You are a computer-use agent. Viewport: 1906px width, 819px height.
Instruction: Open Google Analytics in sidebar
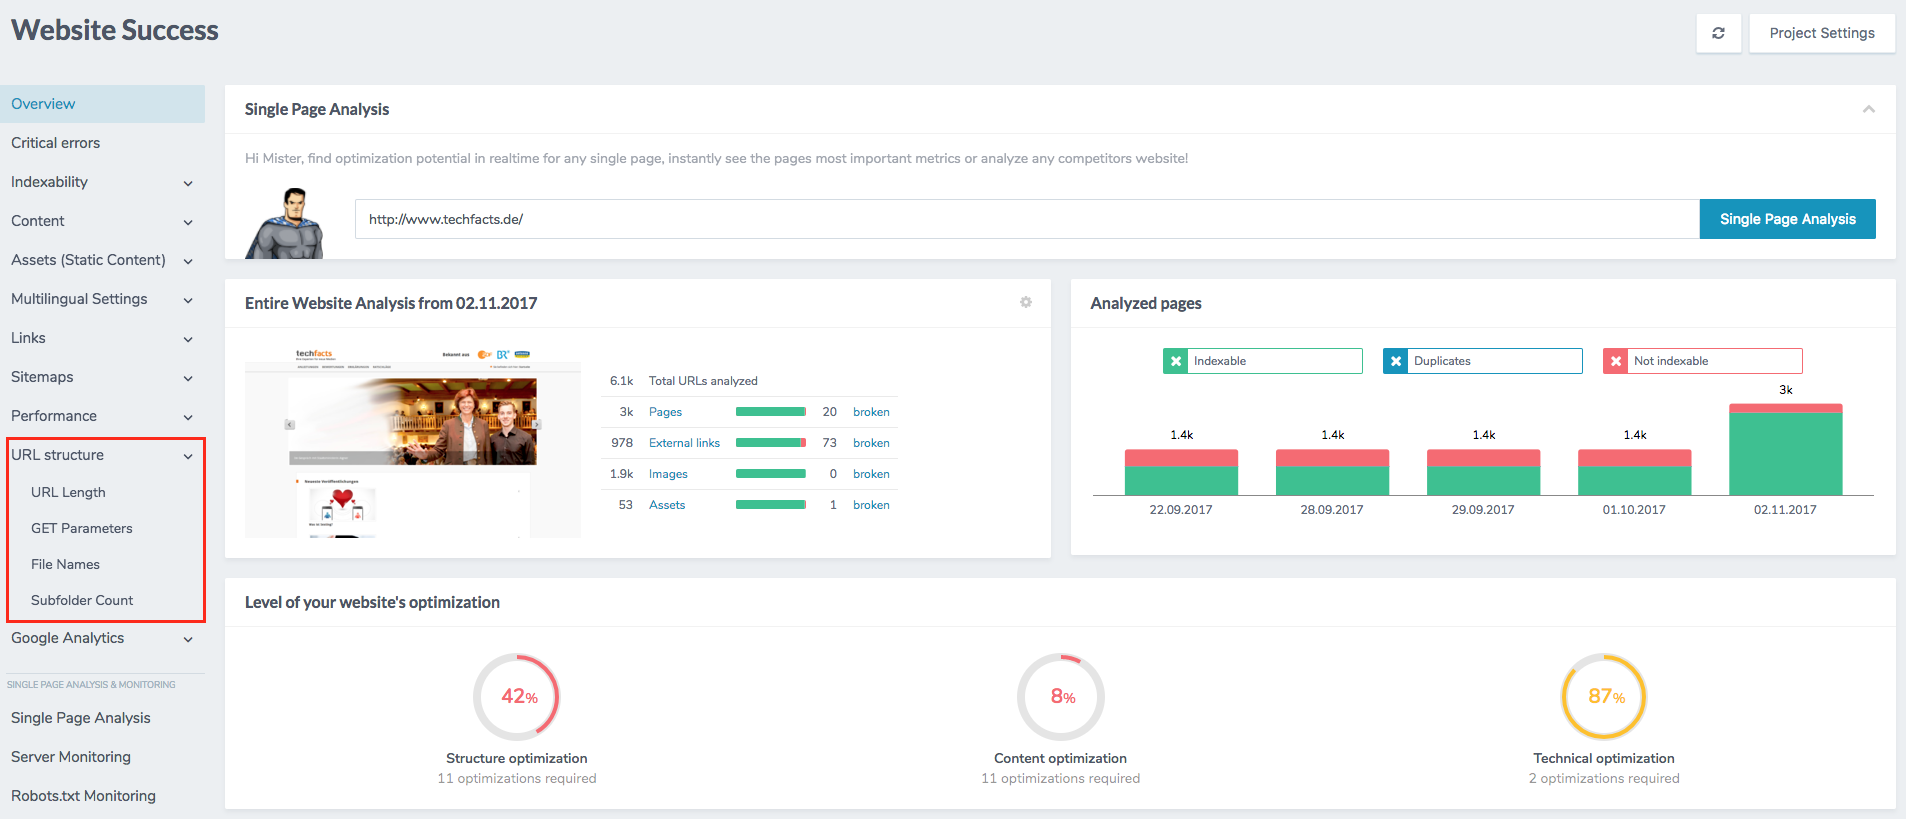pyautogui.click(x=67, y=638)
